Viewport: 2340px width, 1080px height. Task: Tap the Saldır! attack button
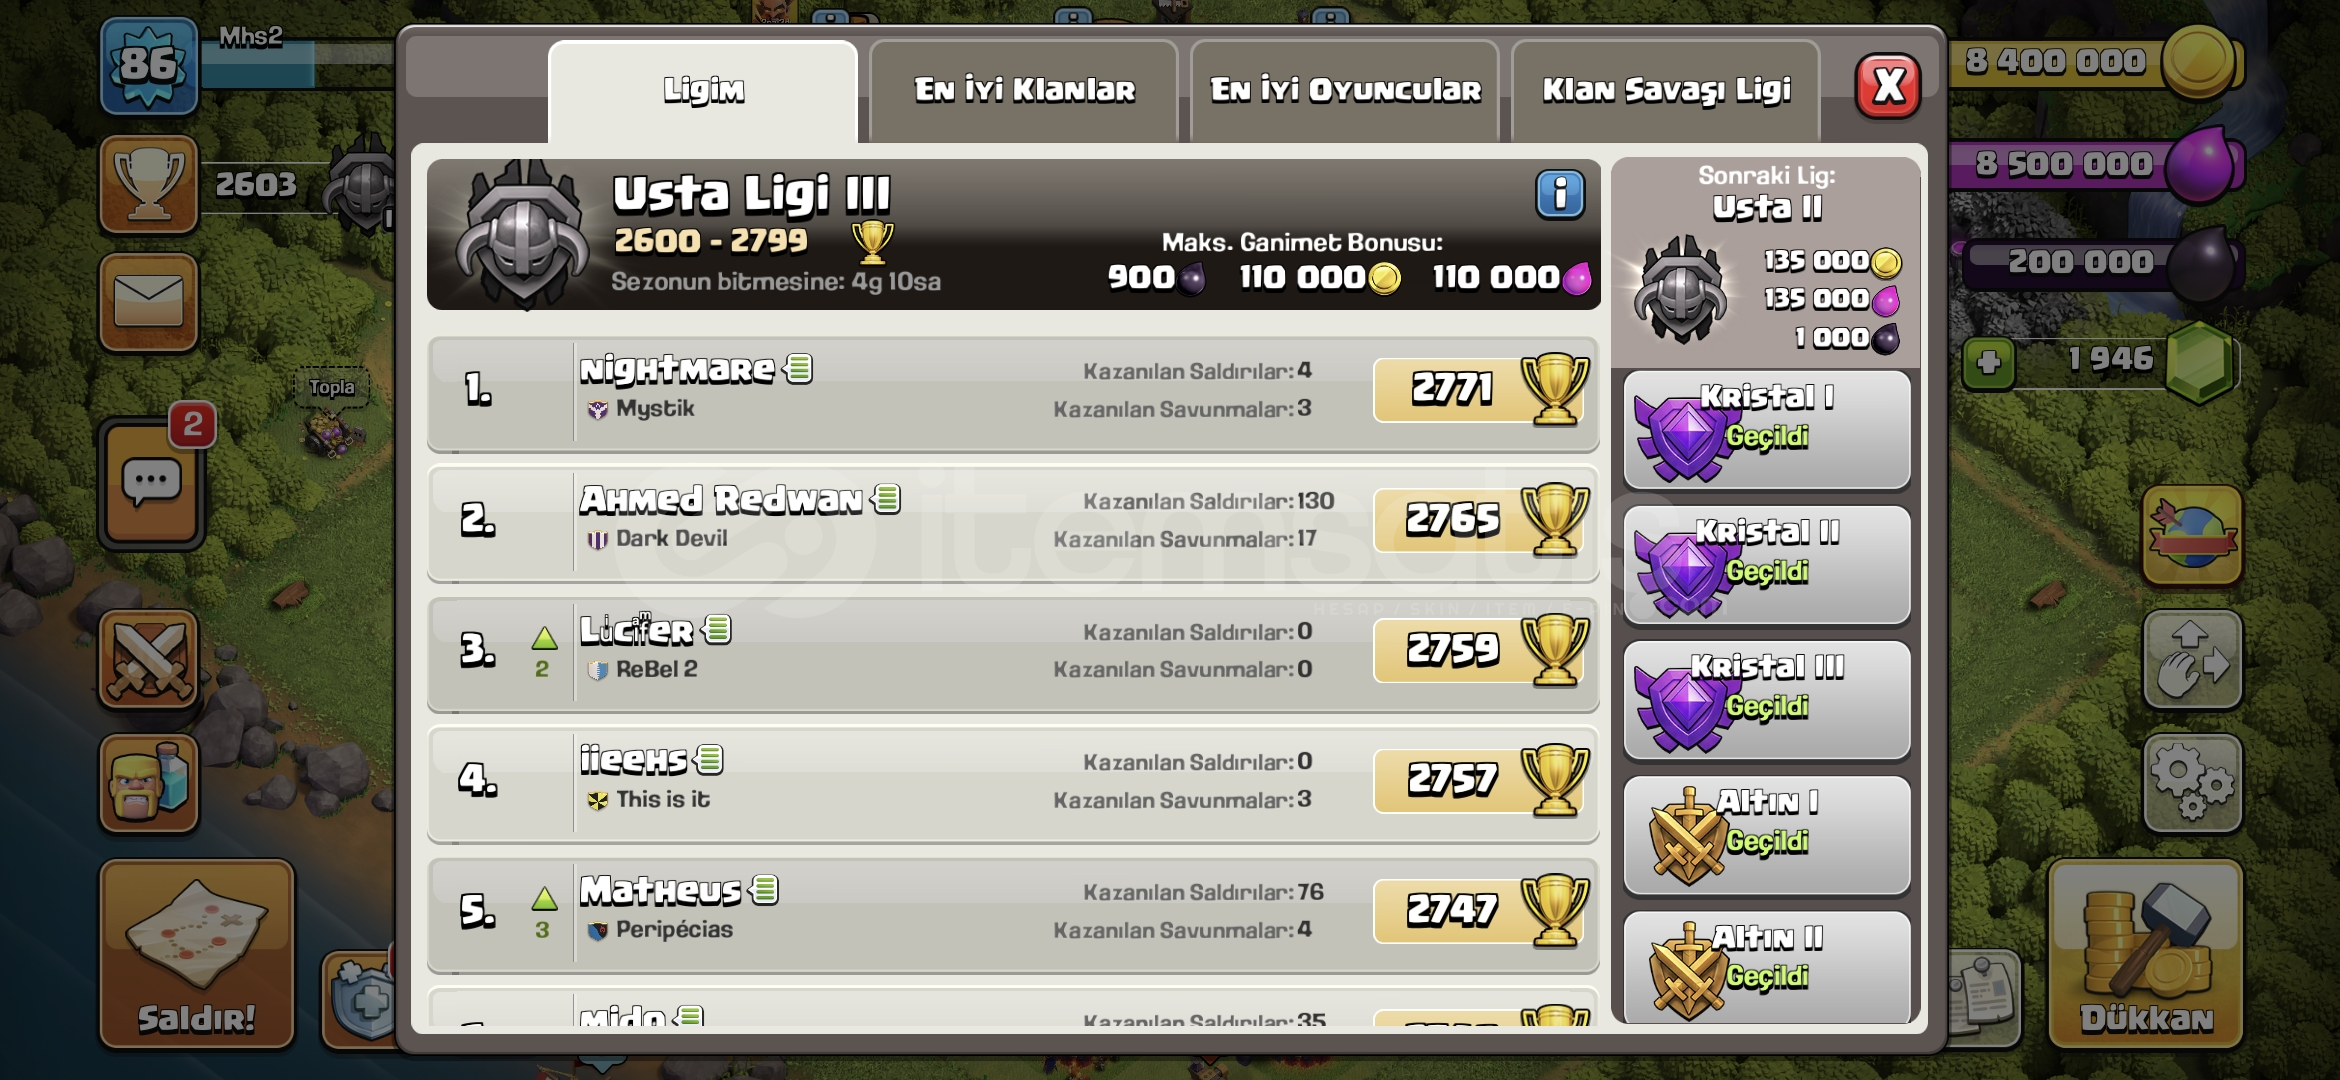(197, 954)
